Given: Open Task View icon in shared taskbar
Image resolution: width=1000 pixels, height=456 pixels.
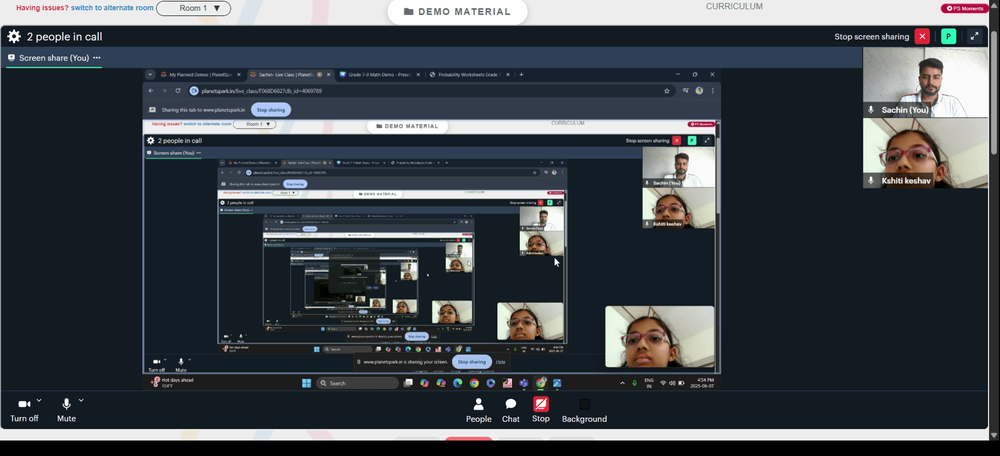Looking at the screenshot, I should click(408, 383).
